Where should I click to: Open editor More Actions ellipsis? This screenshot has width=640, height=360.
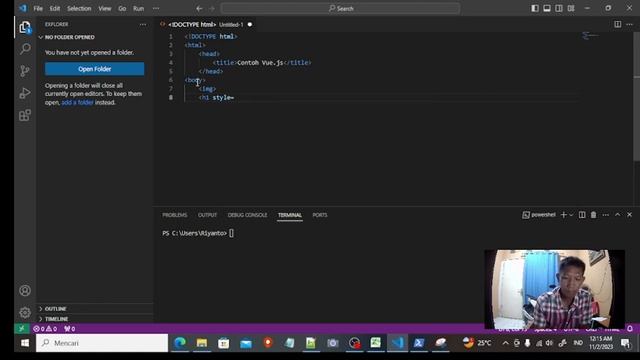point(629,24)
